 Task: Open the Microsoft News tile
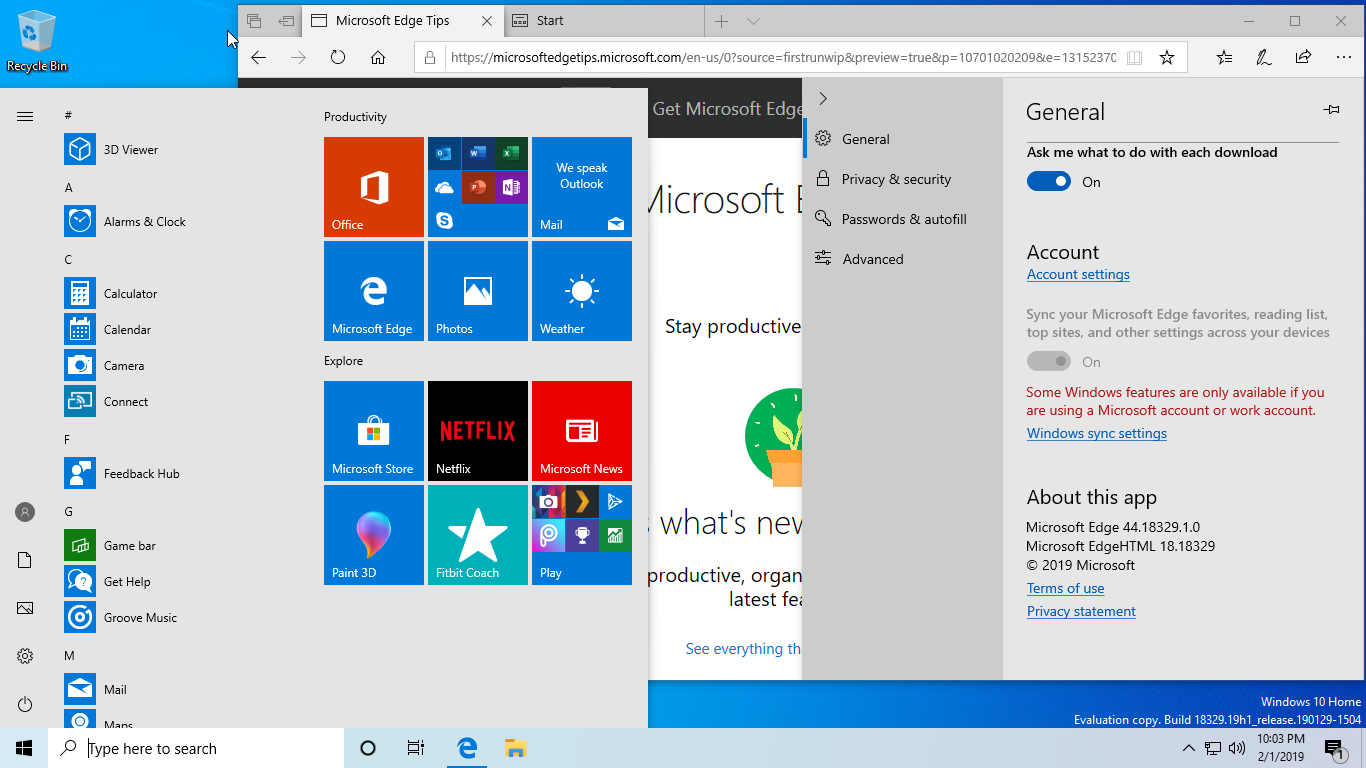582,431
